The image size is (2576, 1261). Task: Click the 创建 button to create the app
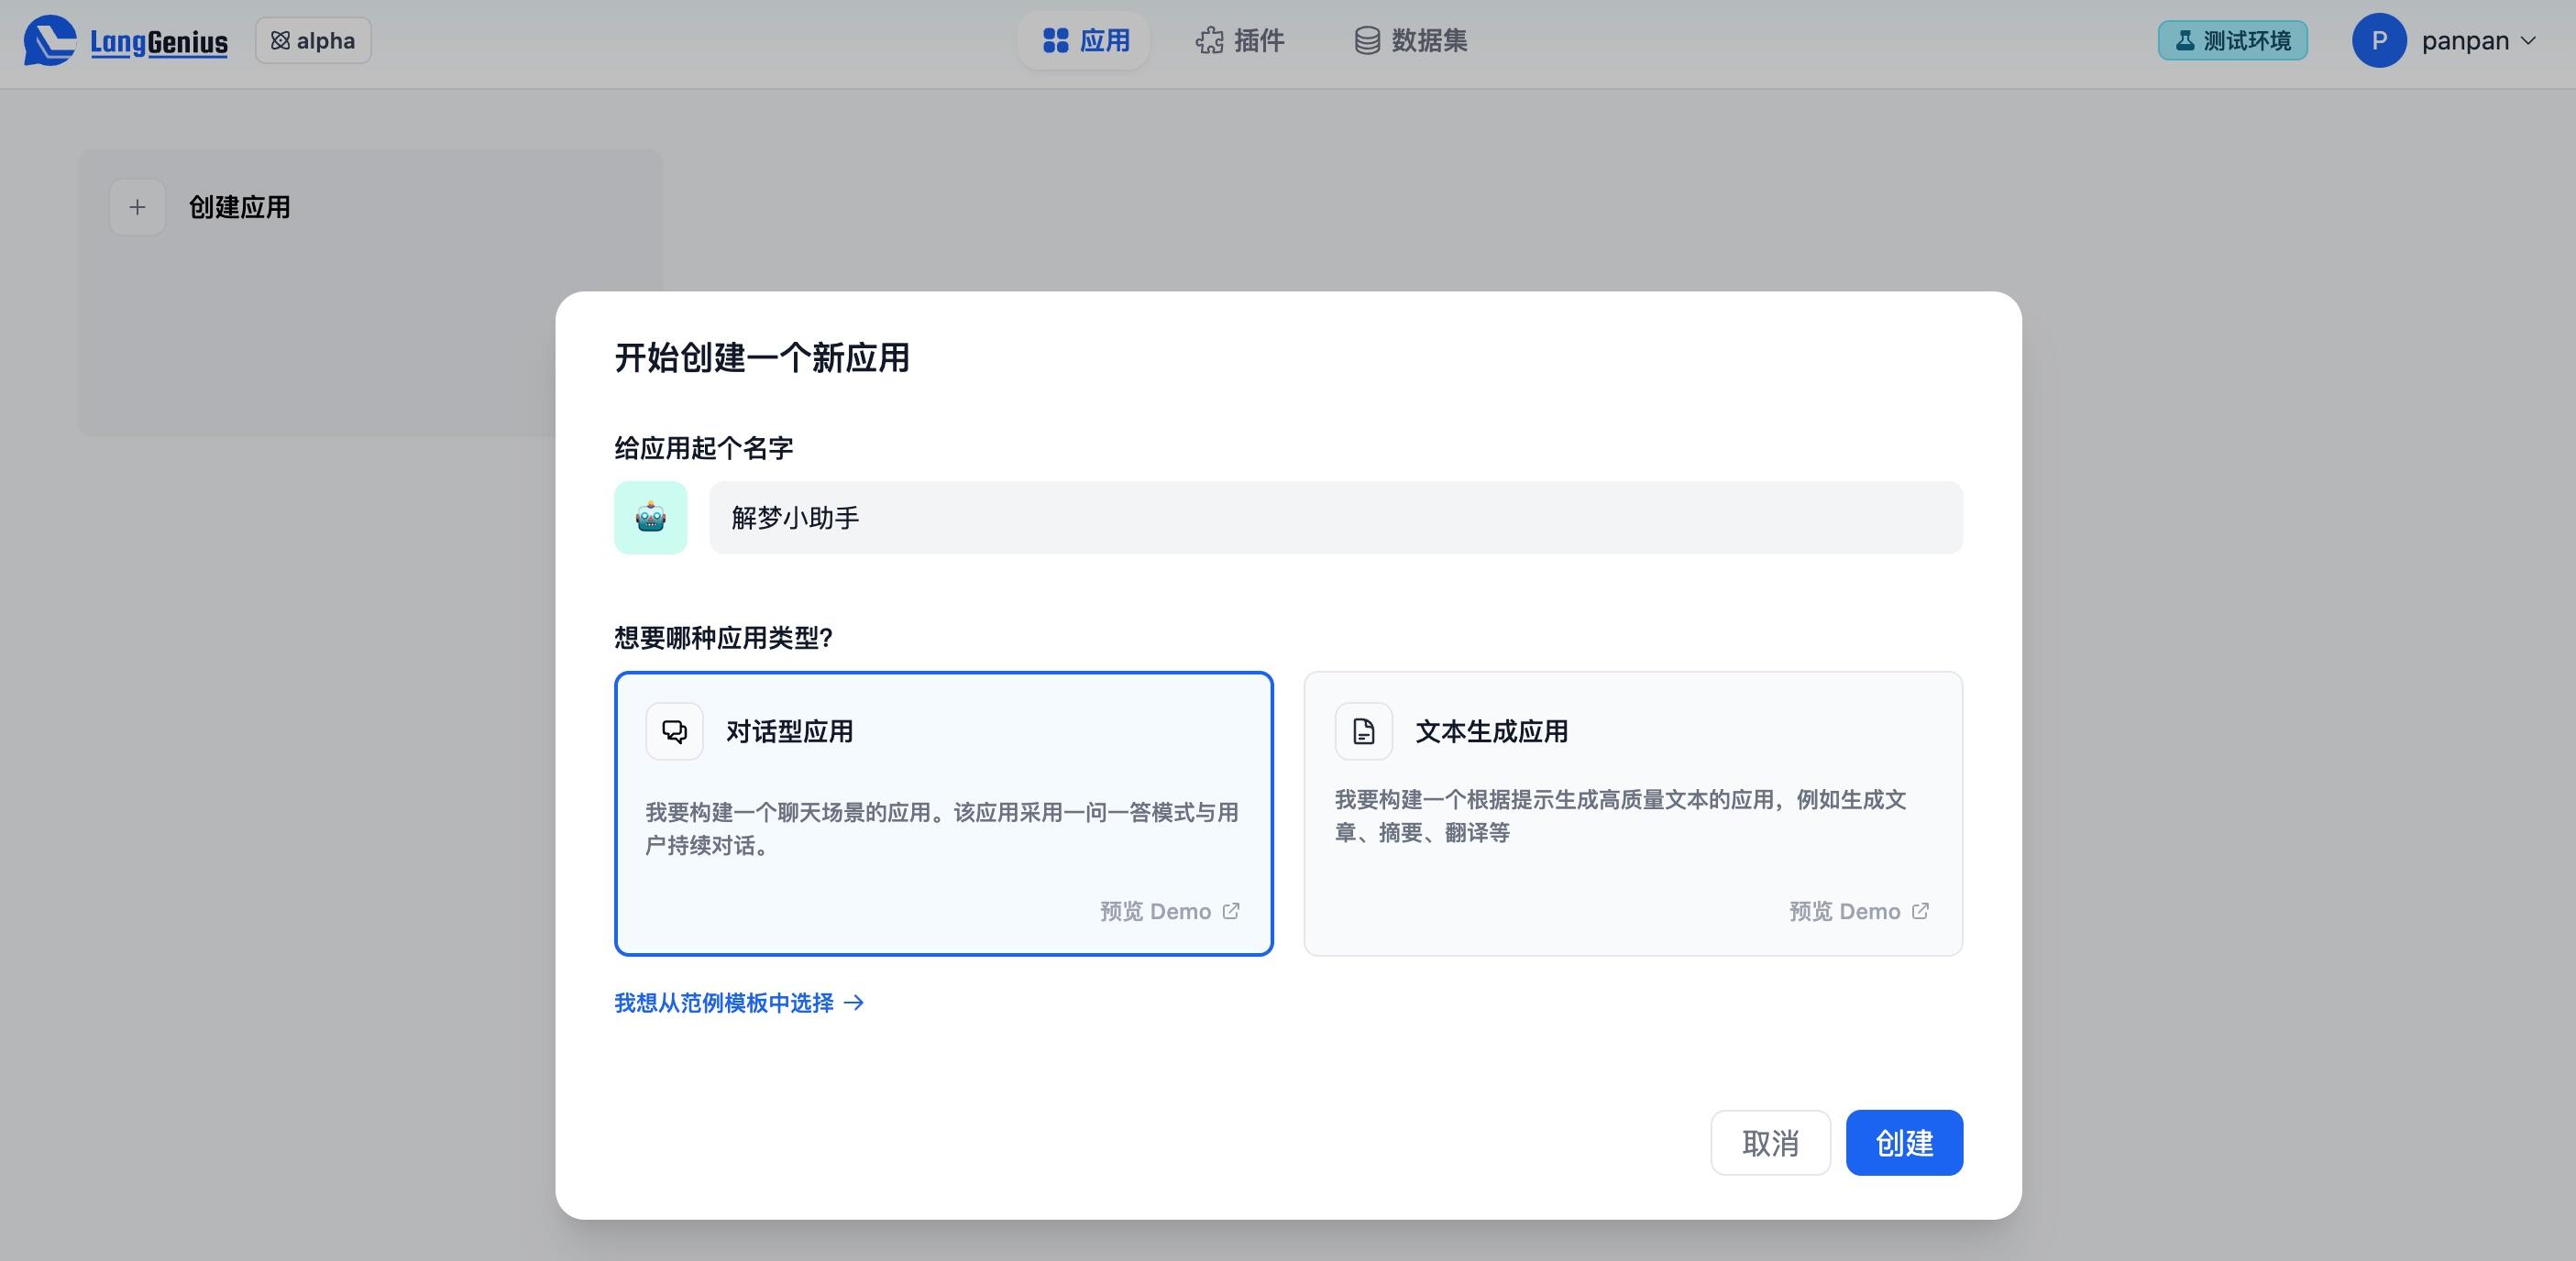[x=1903, y=1142]
